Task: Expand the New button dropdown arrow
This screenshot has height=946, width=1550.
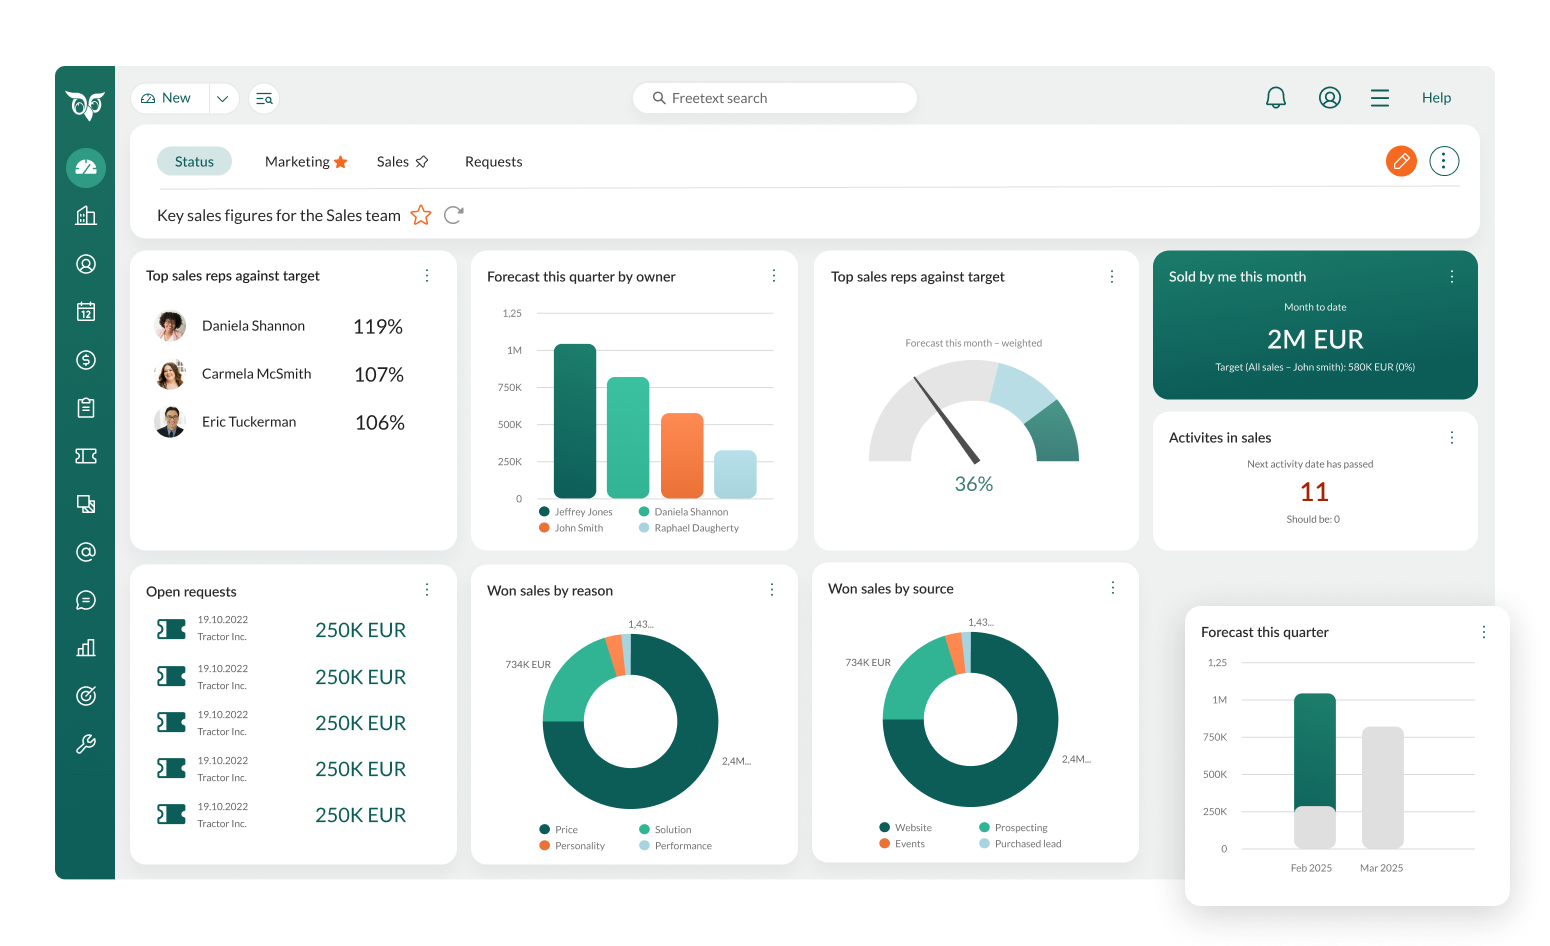Action: [x=223, y=98]
